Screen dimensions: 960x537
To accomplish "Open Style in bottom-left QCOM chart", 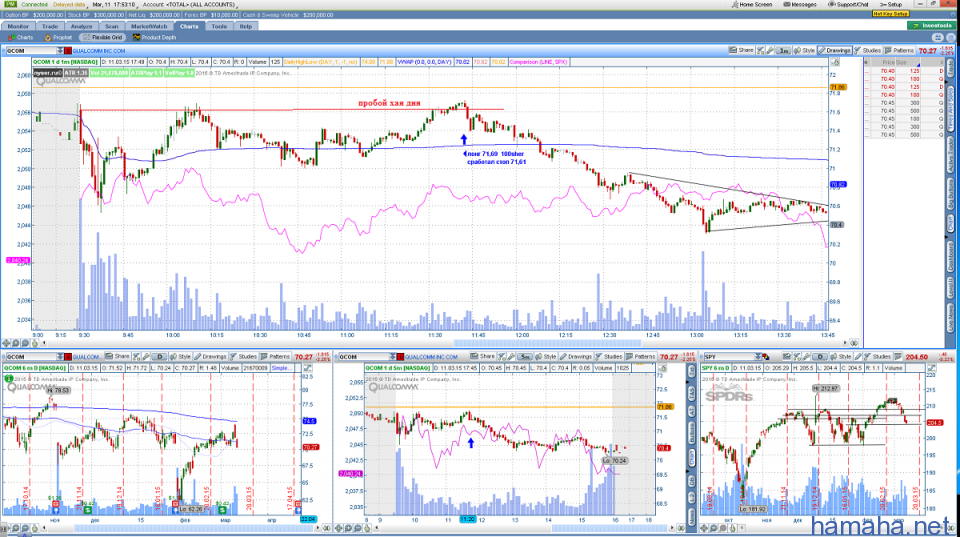I will [x=180, y=356].
